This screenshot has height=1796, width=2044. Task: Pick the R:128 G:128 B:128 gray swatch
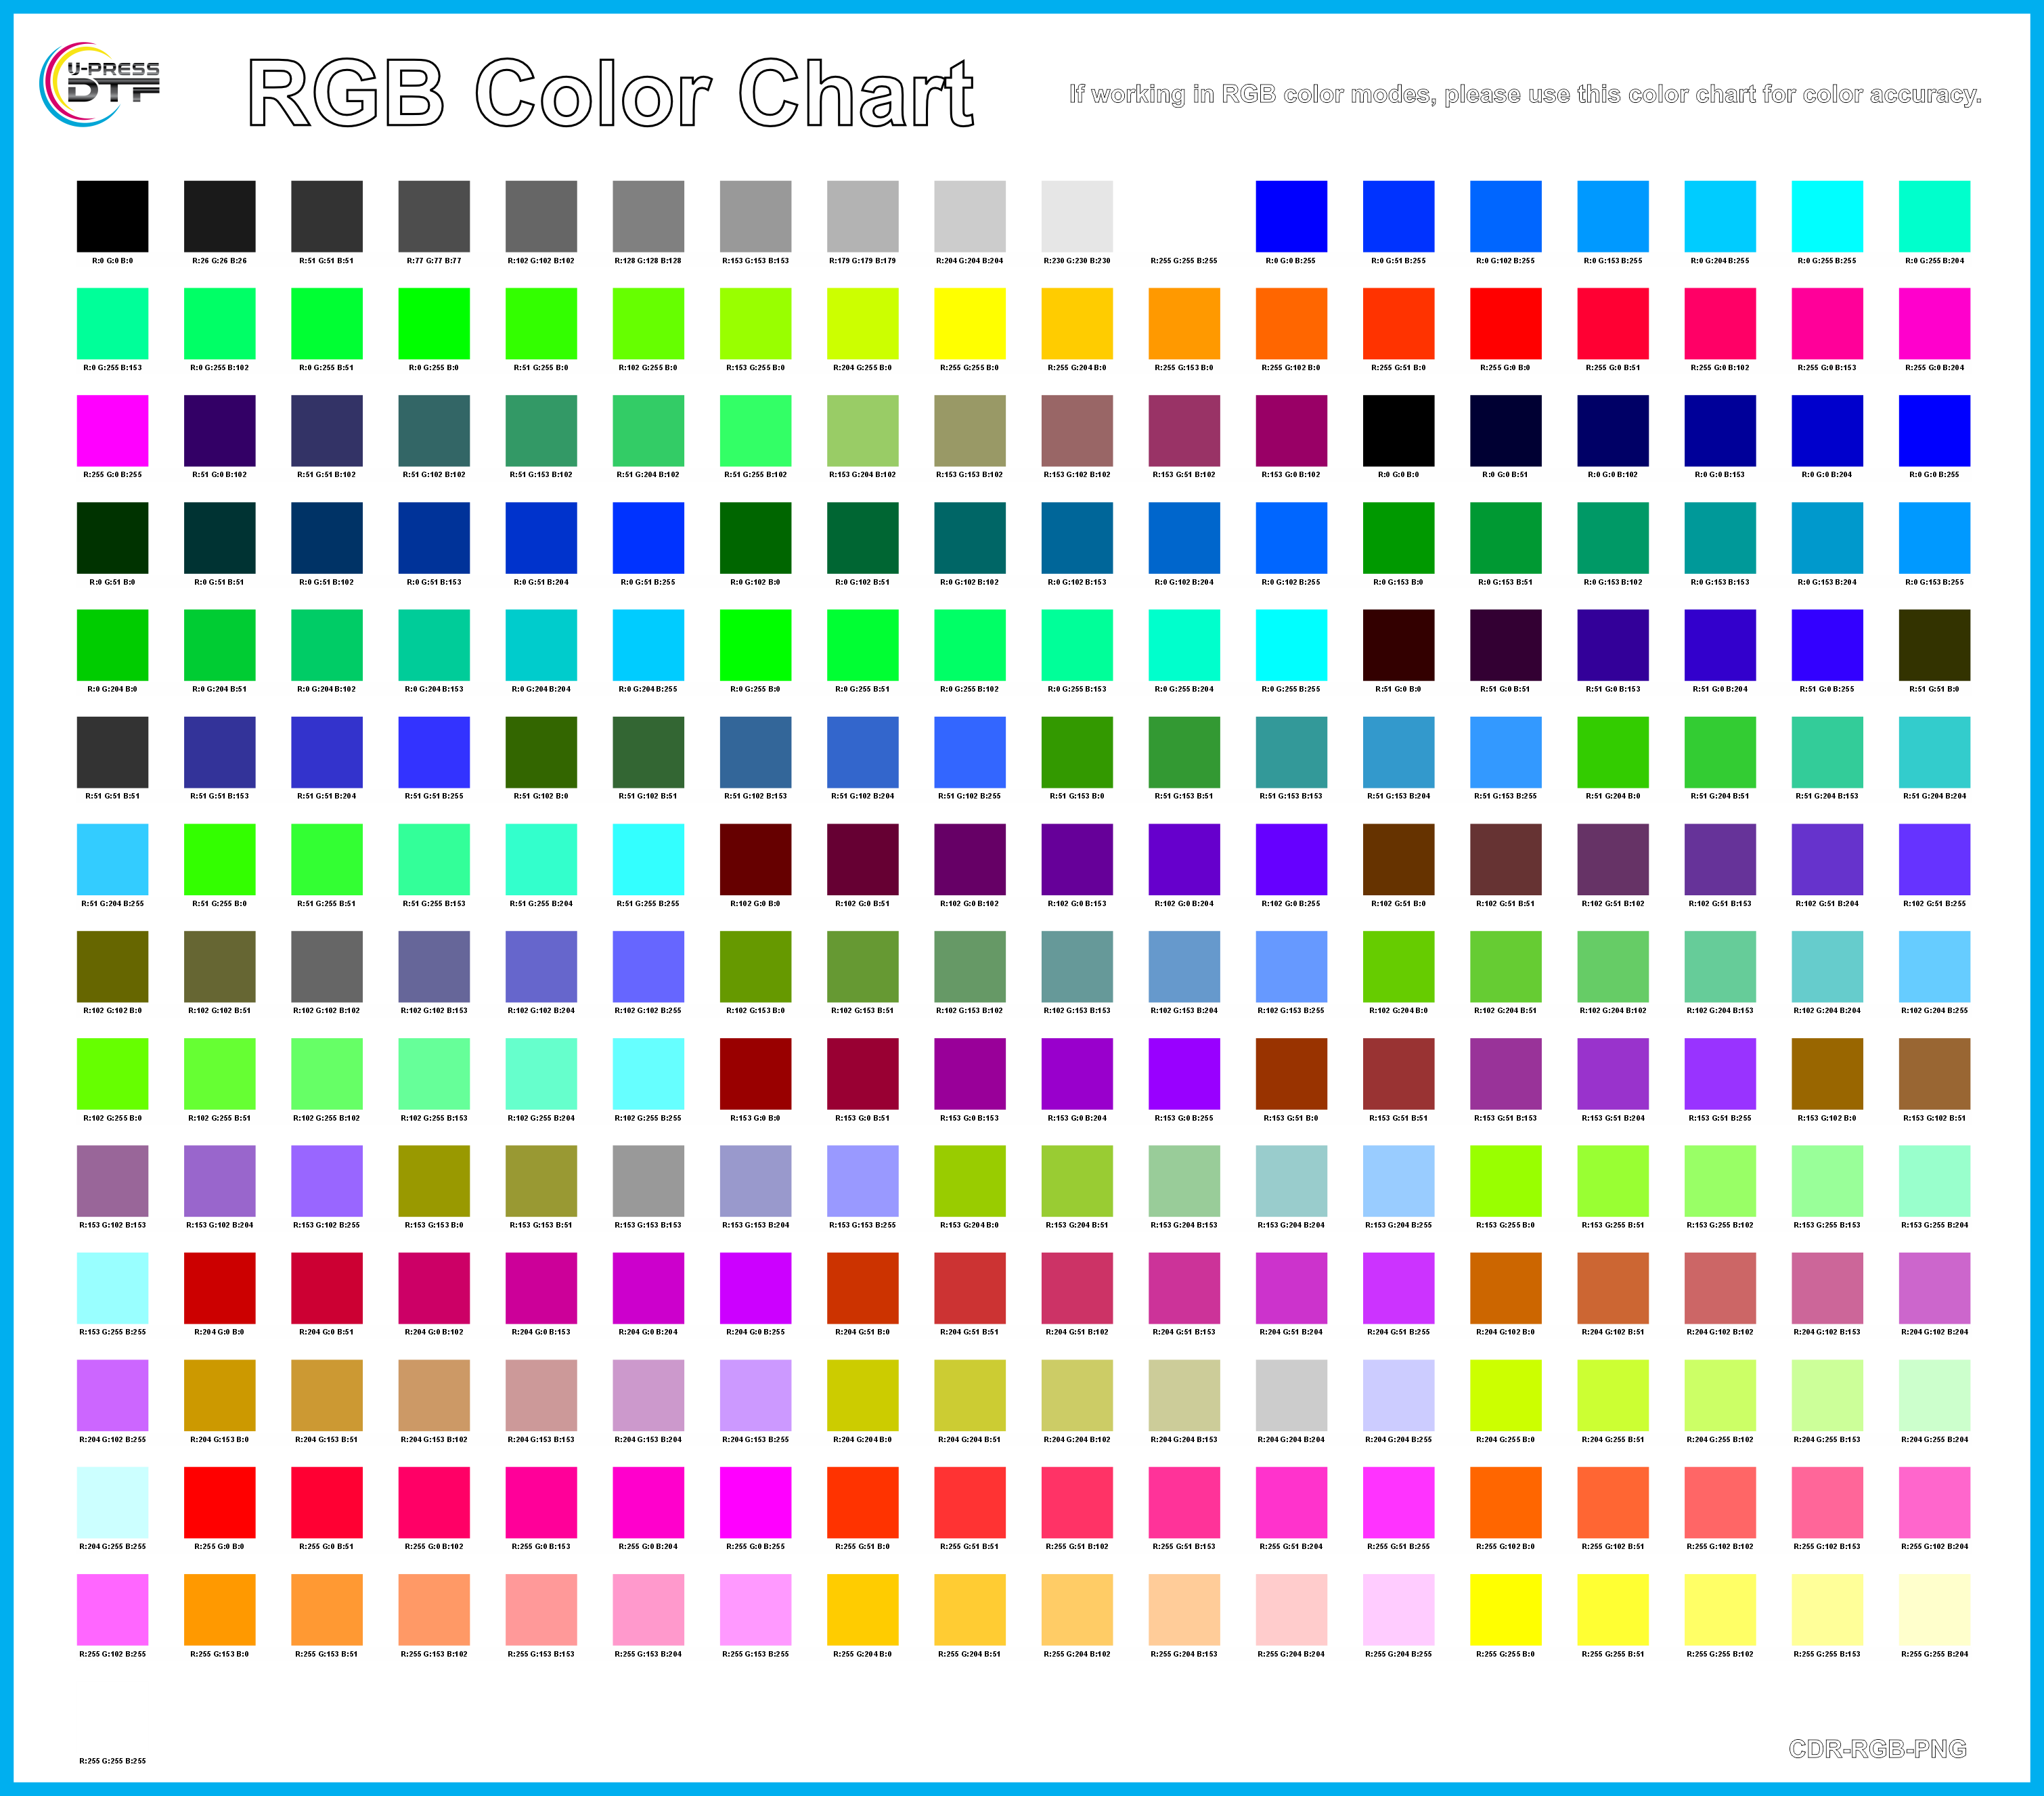648,216
